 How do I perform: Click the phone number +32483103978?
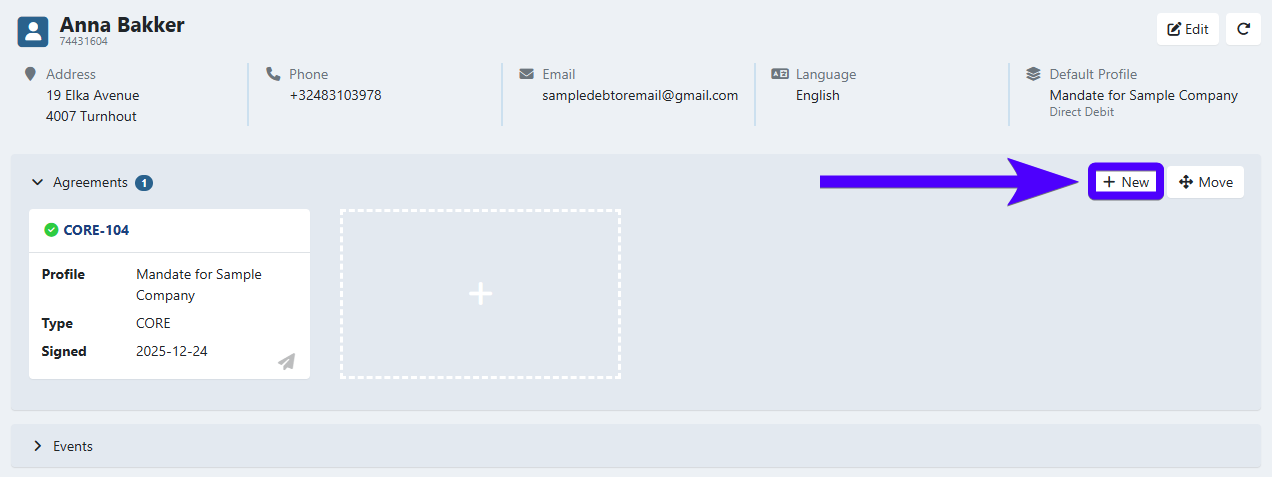coord(335,96)
